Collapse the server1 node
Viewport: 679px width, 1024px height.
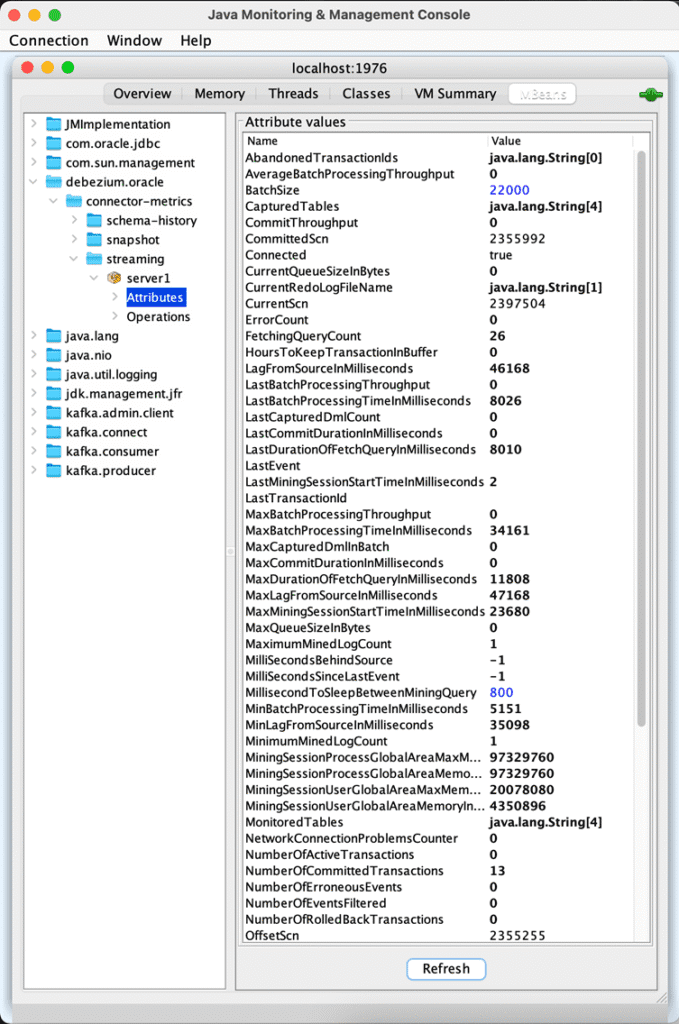pyautogui.click(x=94, y=278)
